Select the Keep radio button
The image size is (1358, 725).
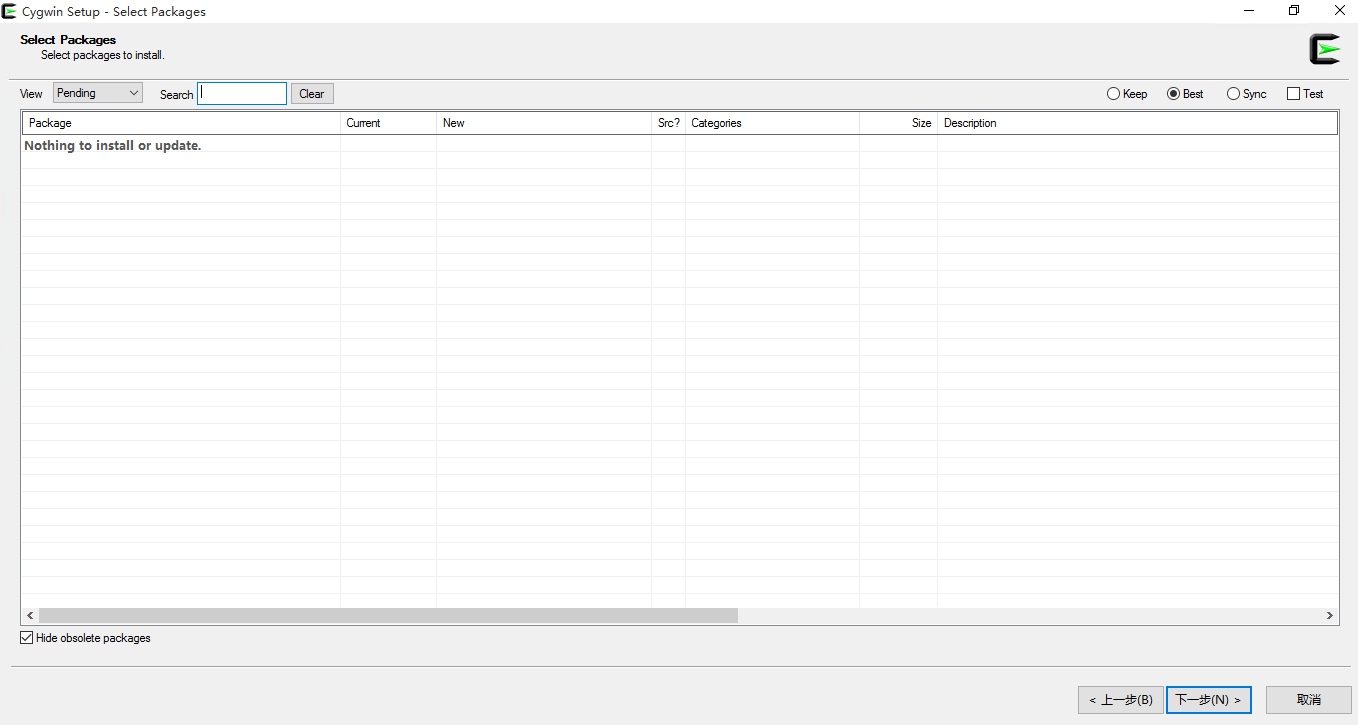pyautogui.click(x=1127, y=94)
